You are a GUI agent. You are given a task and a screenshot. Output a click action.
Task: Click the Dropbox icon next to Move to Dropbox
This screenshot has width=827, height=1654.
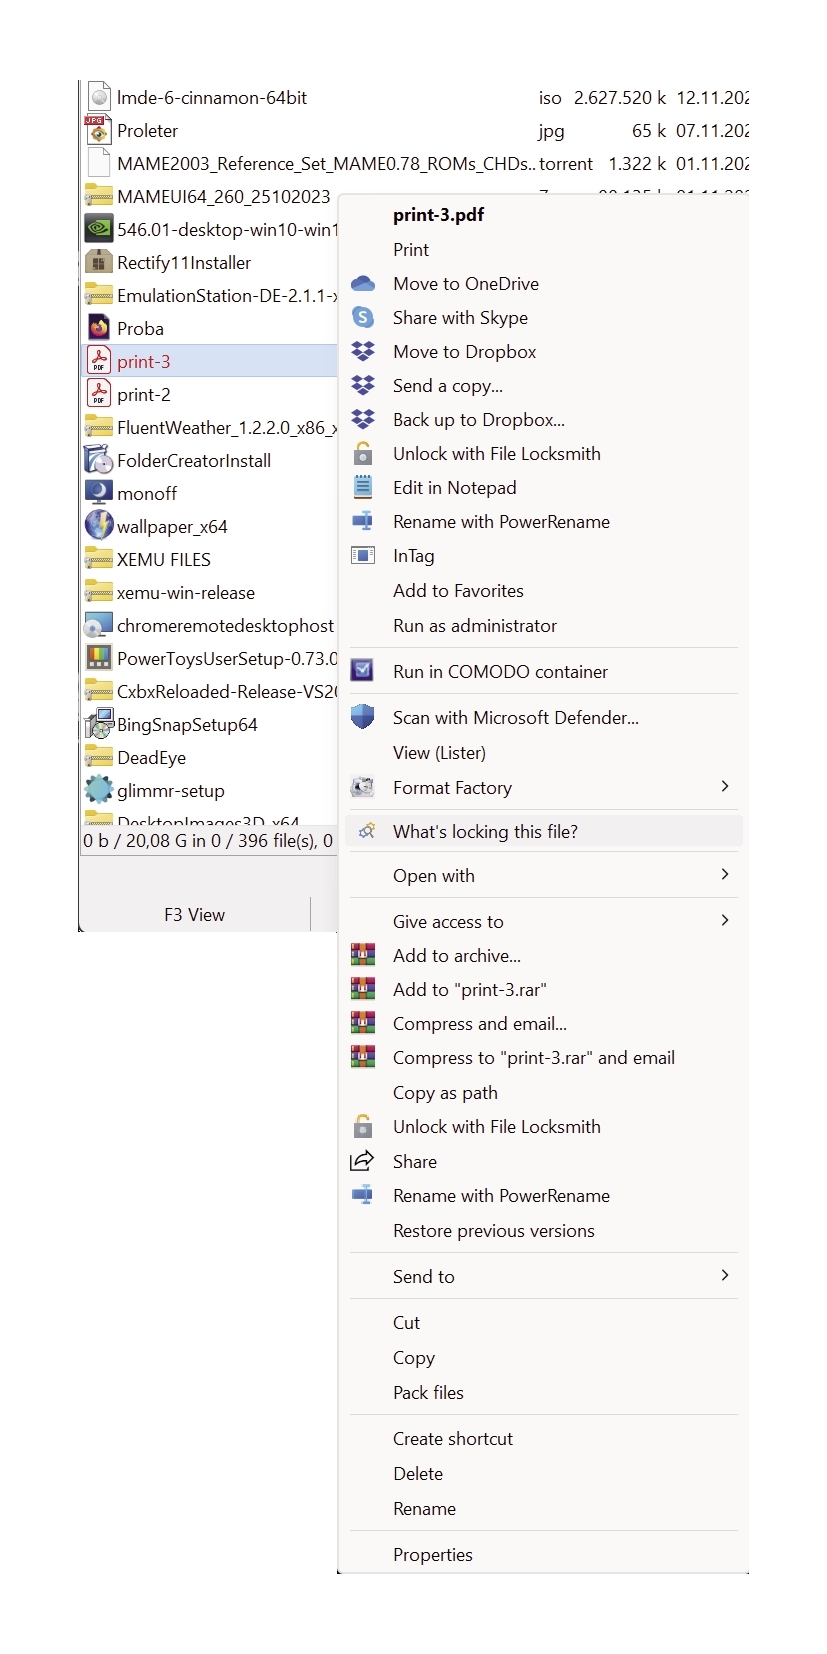tap(363, 352)
